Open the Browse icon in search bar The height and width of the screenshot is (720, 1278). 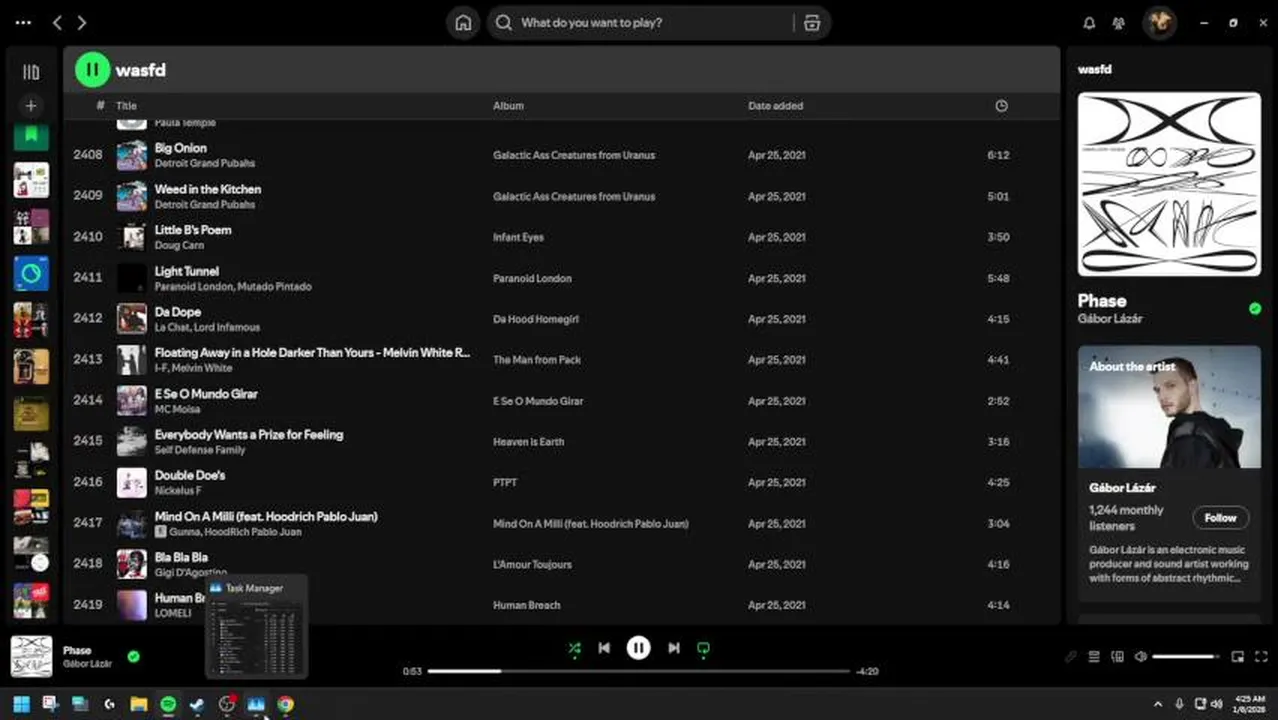click(x=812, y=23)
